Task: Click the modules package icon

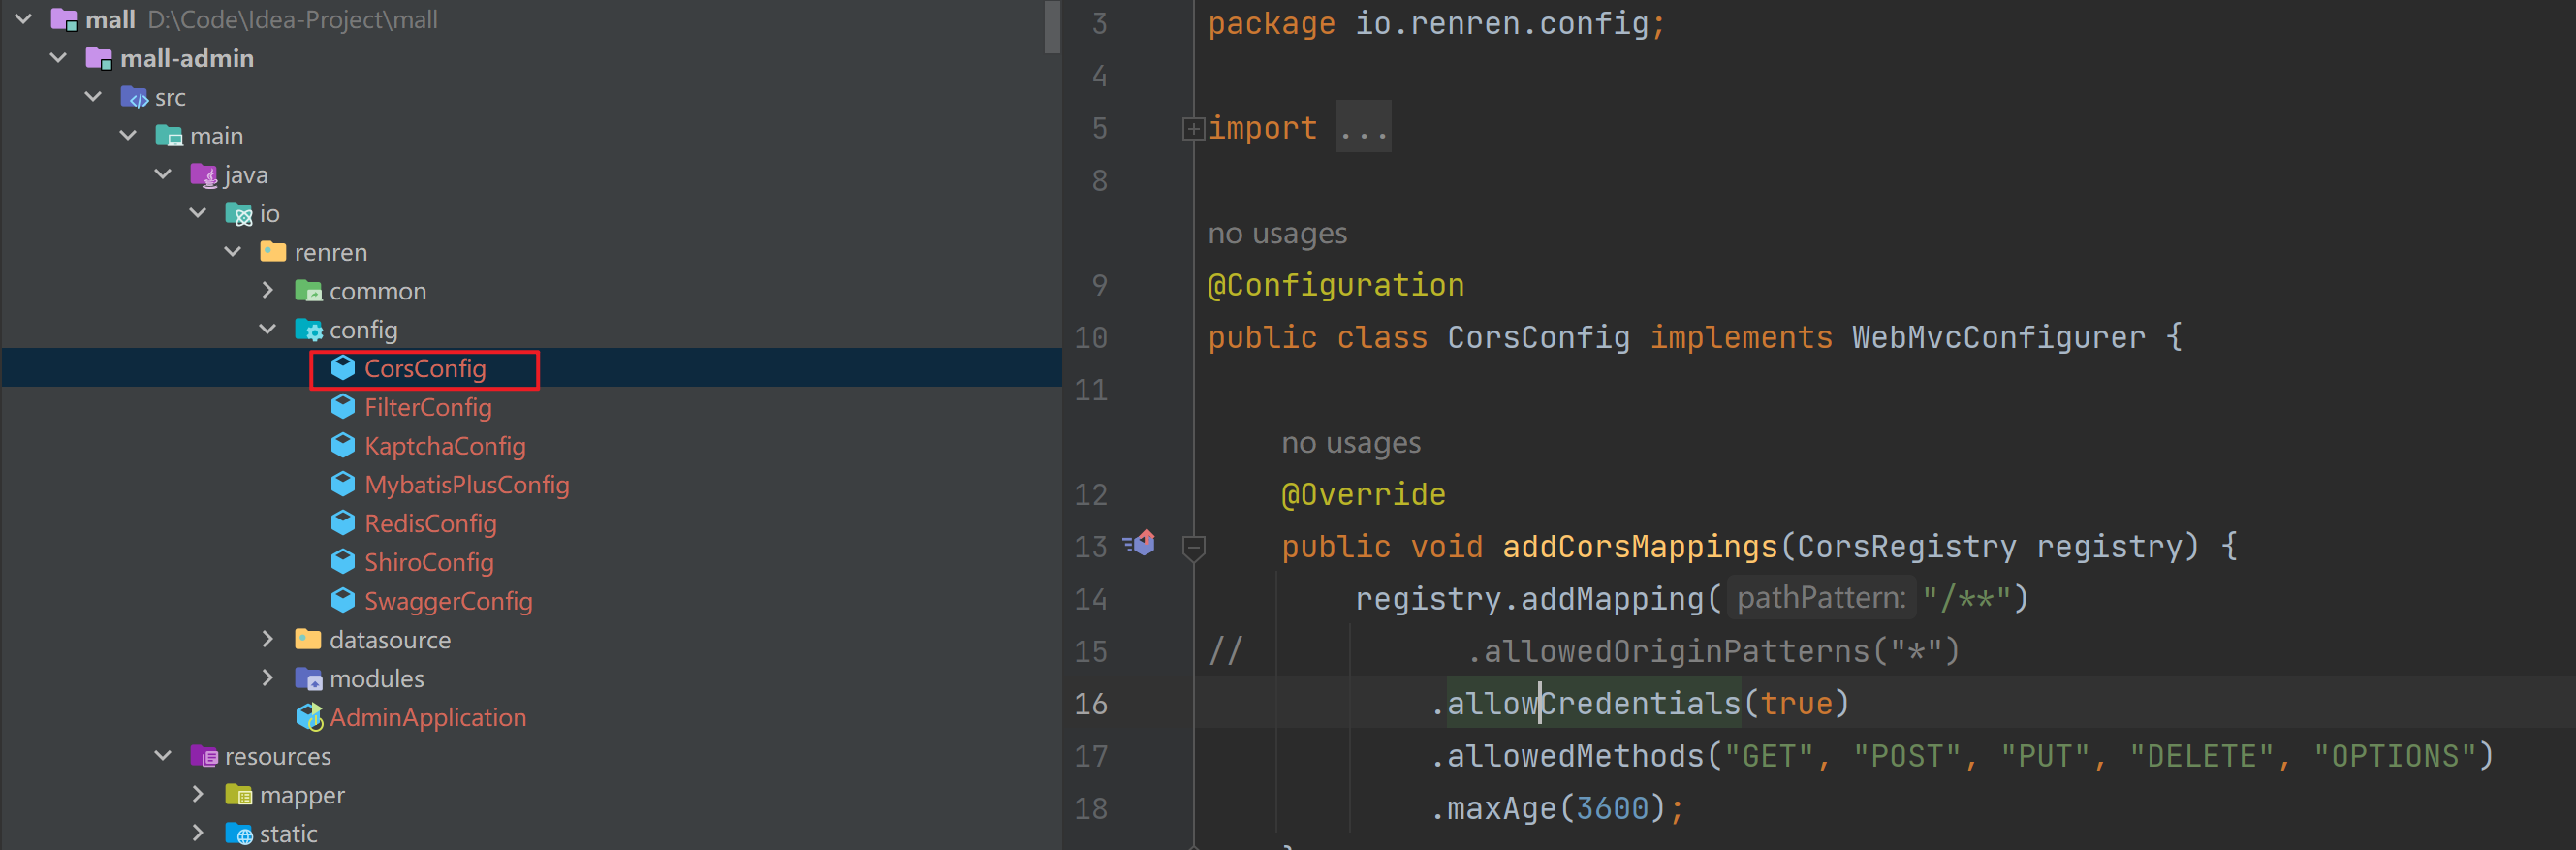Action: coord(308,679)
